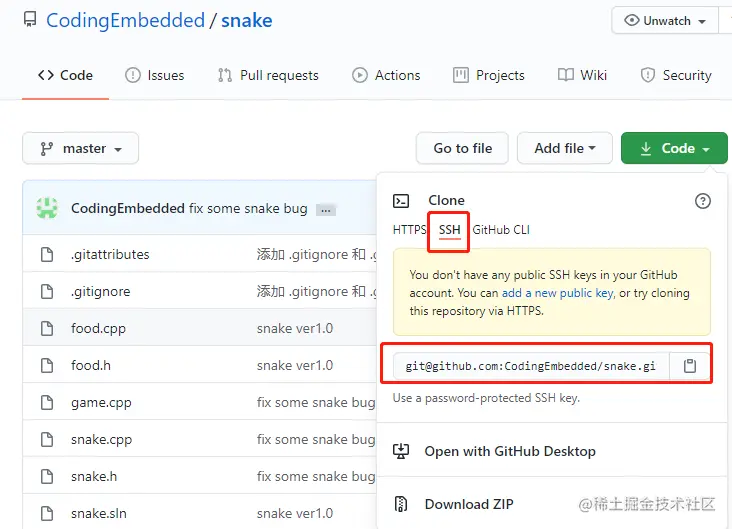
Task: Click the file icon beside snake.cpp
Action: pyautogui.click(x=47, y=440)
